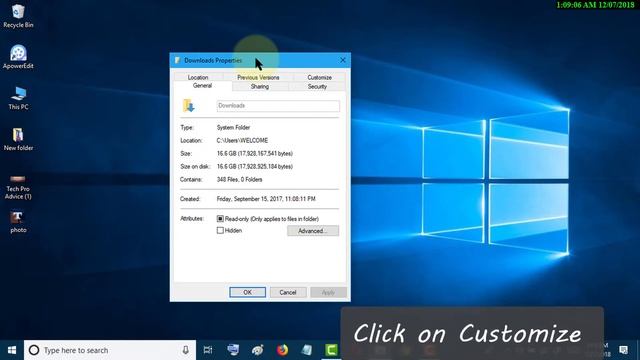Click the Downloads folder name field

[278, 106]
